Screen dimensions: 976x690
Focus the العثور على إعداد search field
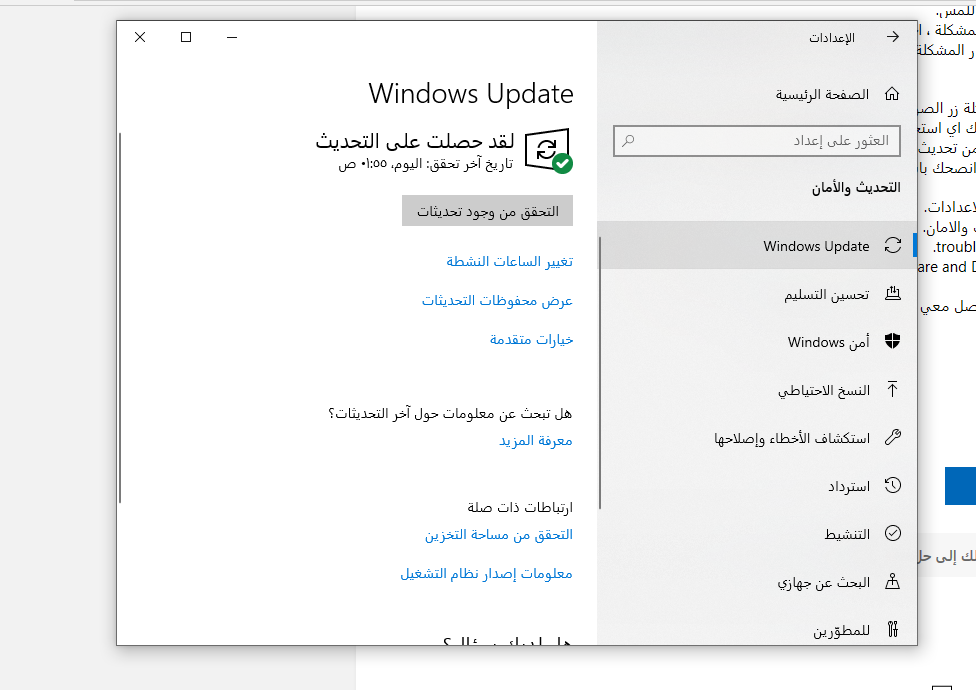pyautogui.click(x=757, y=141)
